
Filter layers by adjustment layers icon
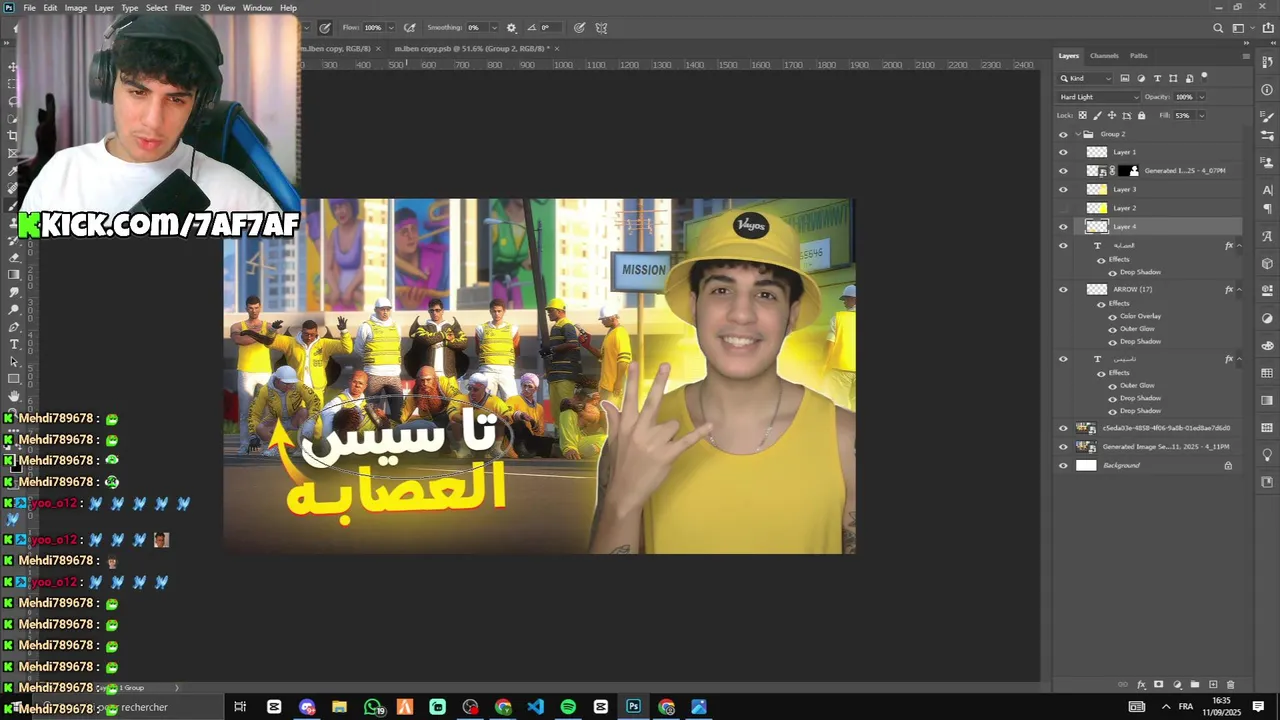(1141, 78)
